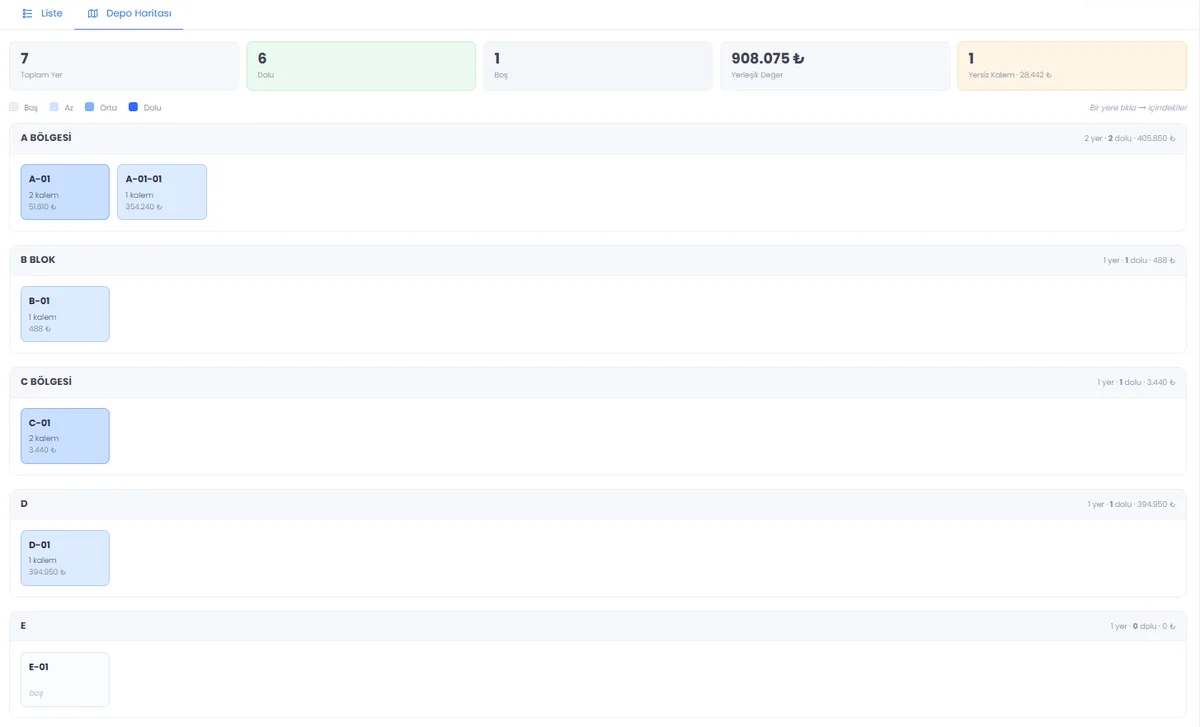Click the 908.075 ₺ value
Viewport: 1200px width, 727px height.
tap(768, 58)
